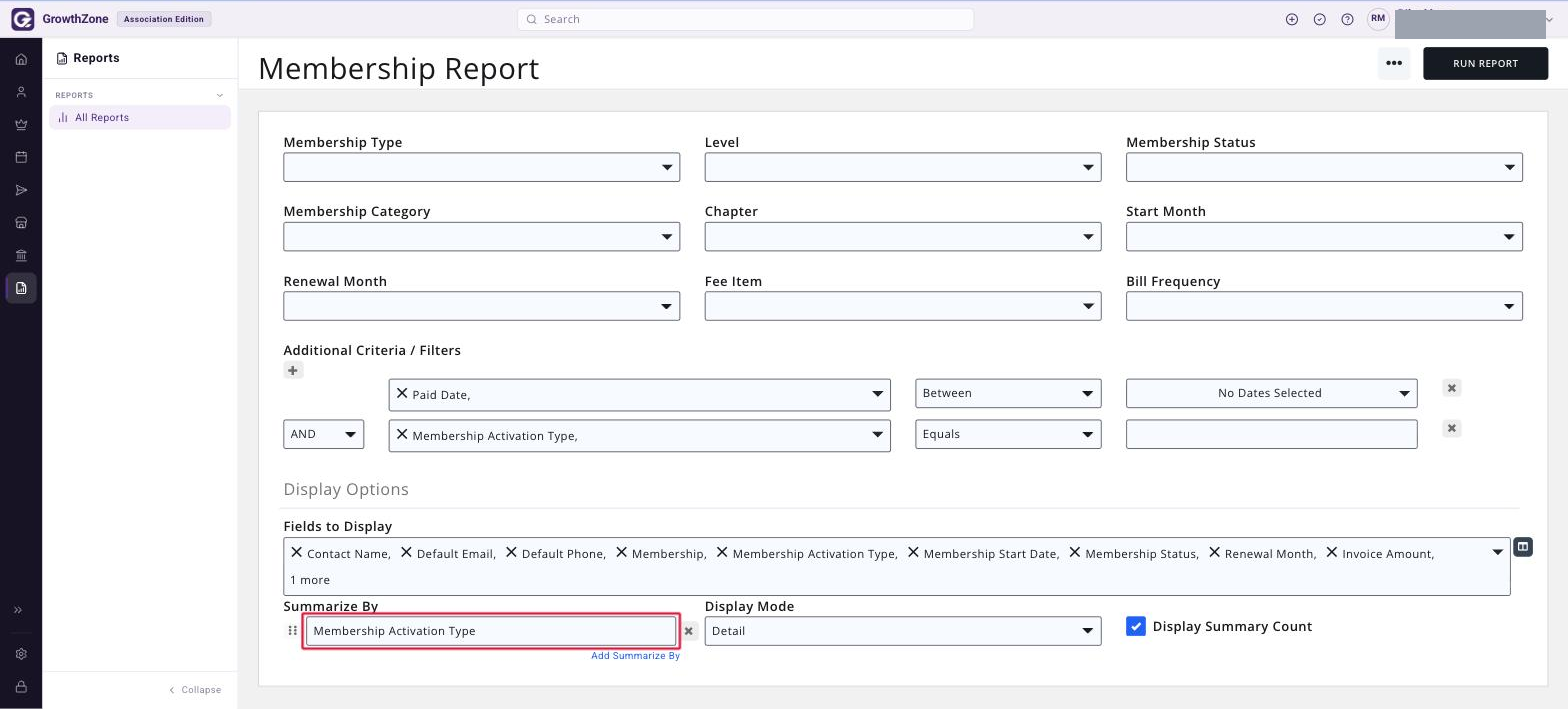This screenshot has height=709, width=1568.
Task: Remove the Membership Activation Type filter row
Action: [1452, 428]
